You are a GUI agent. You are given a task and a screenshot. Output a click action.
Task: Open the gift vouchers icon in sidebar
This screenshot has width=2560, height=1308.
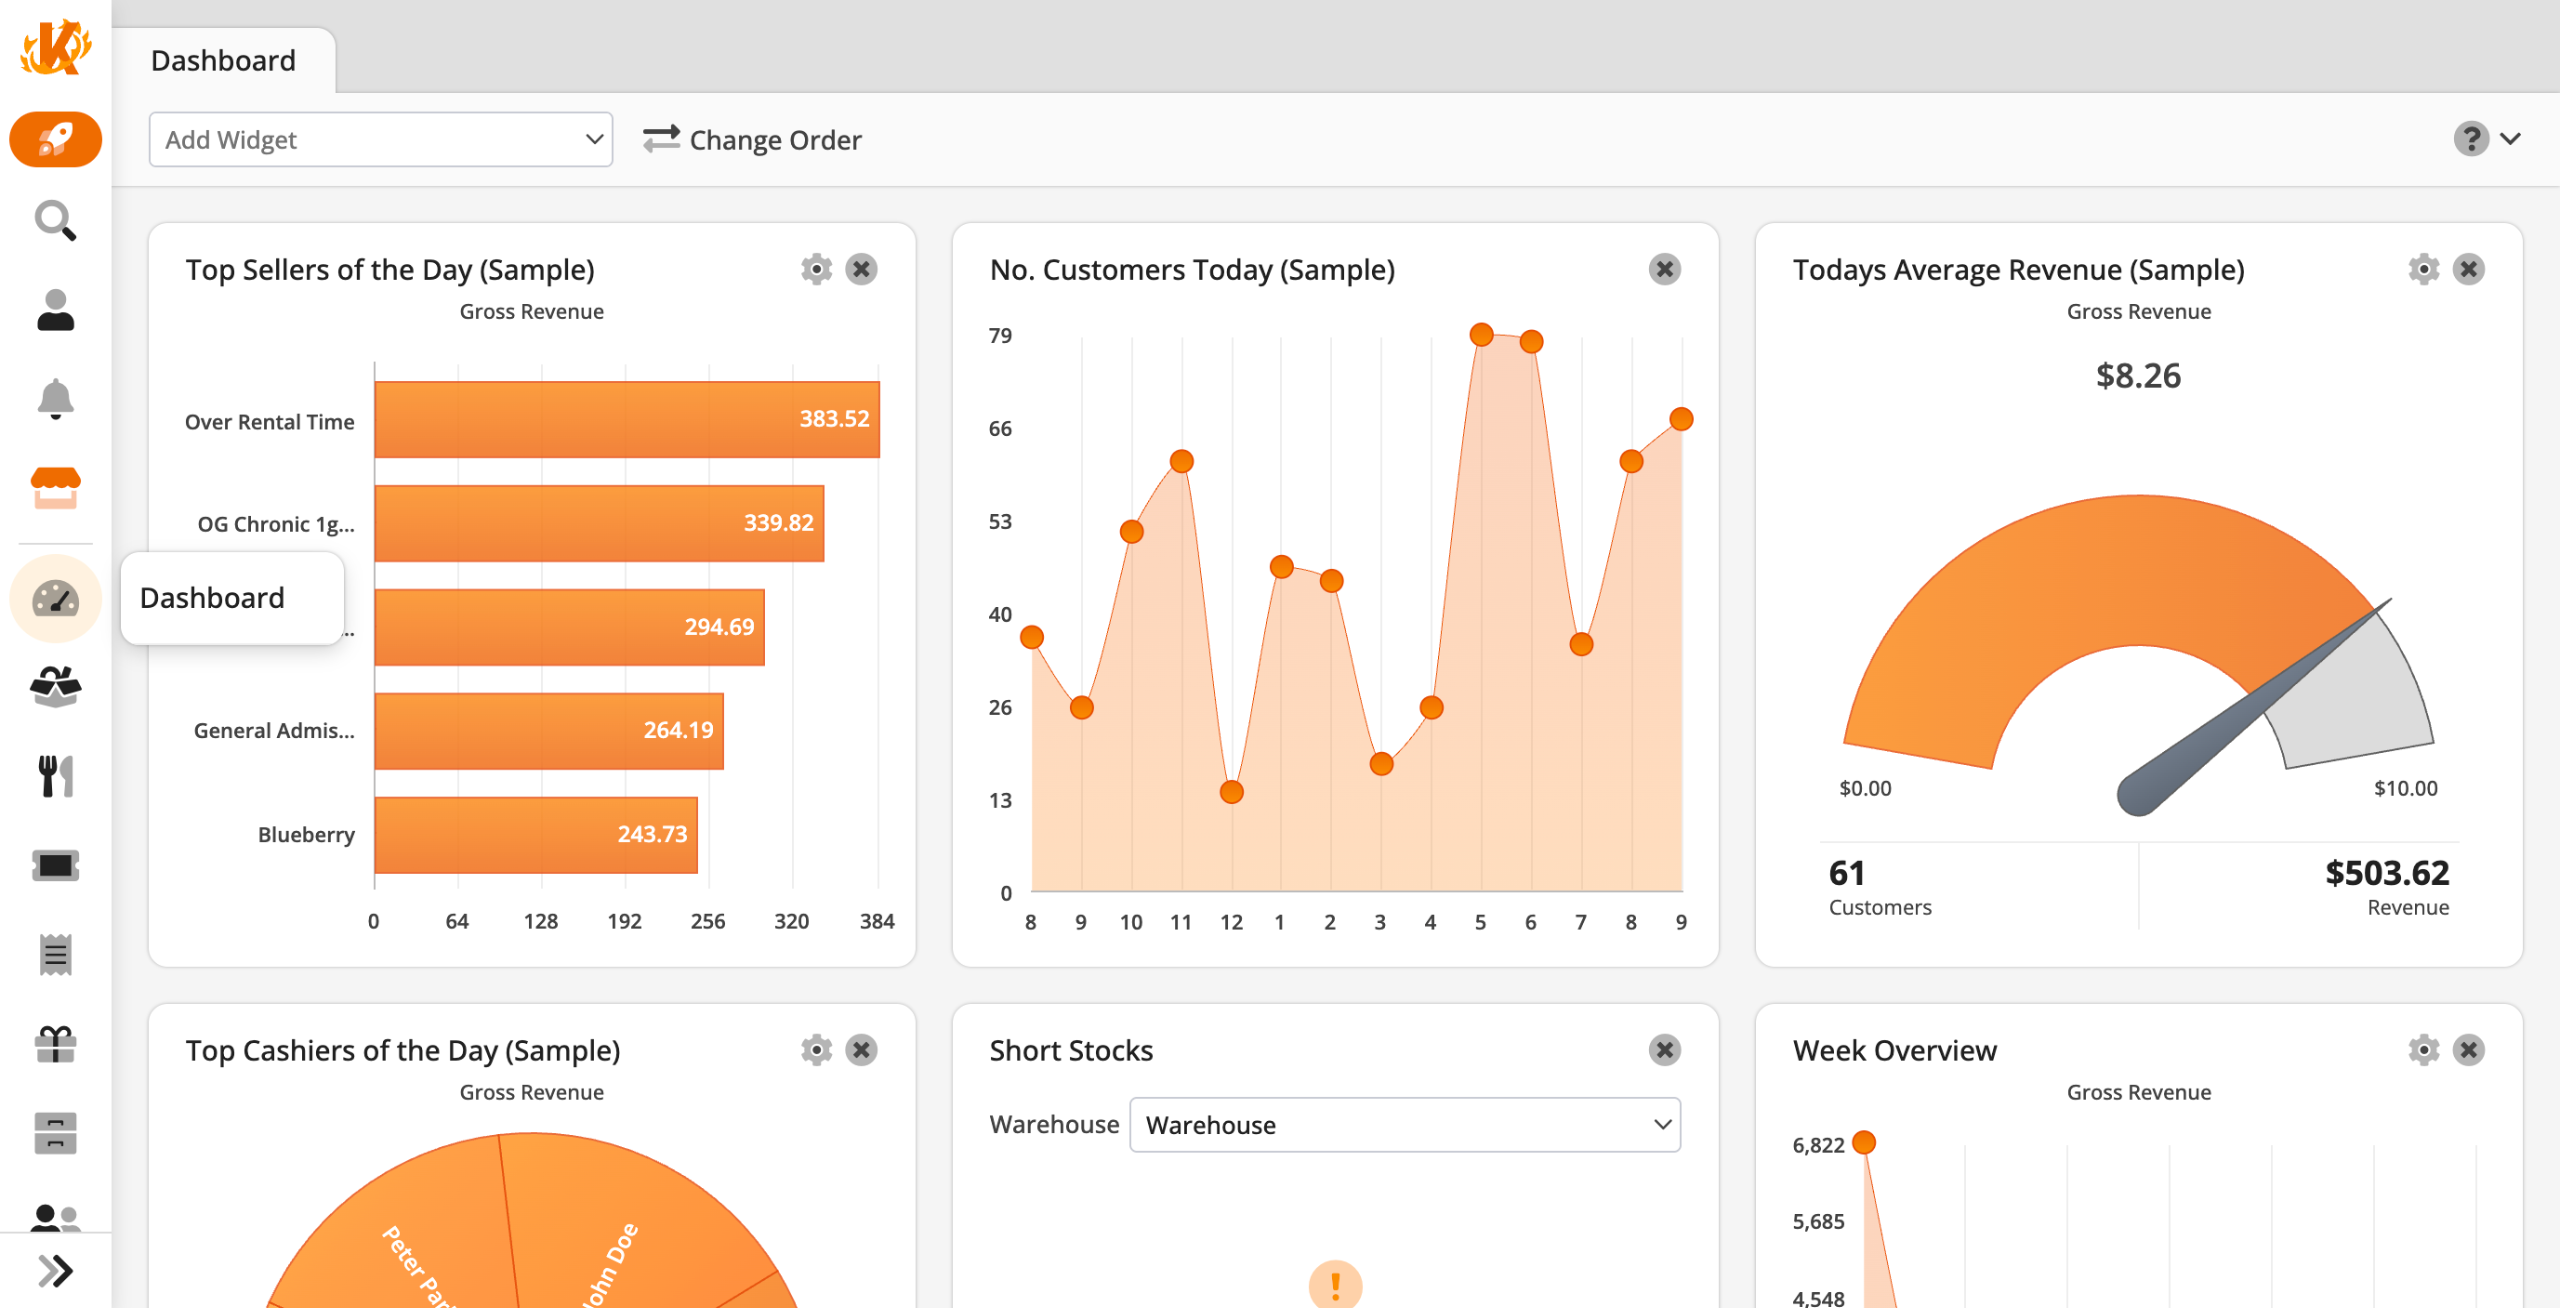click(55, 1044)
